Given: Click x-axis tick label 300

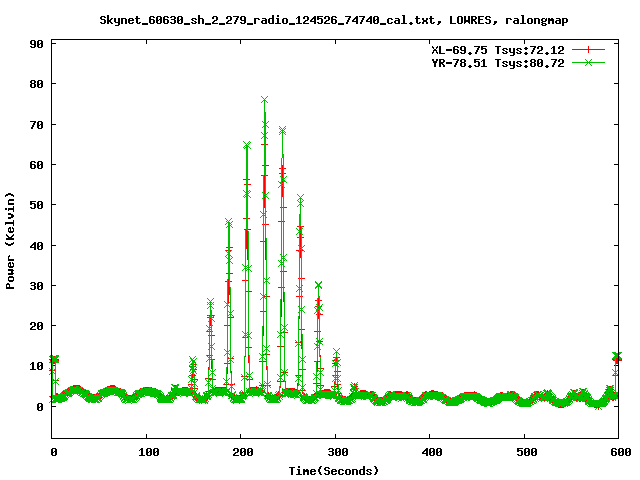Looking at the screenshot, I should click(x=335, y=452).
